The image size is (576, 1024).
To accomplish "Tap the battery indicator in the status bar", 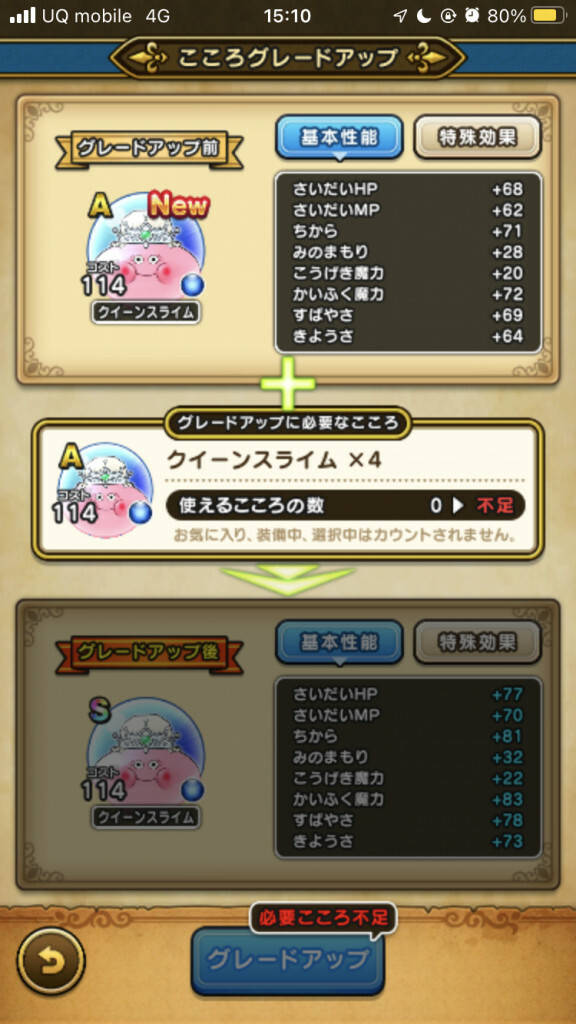I will click(549, 16).
